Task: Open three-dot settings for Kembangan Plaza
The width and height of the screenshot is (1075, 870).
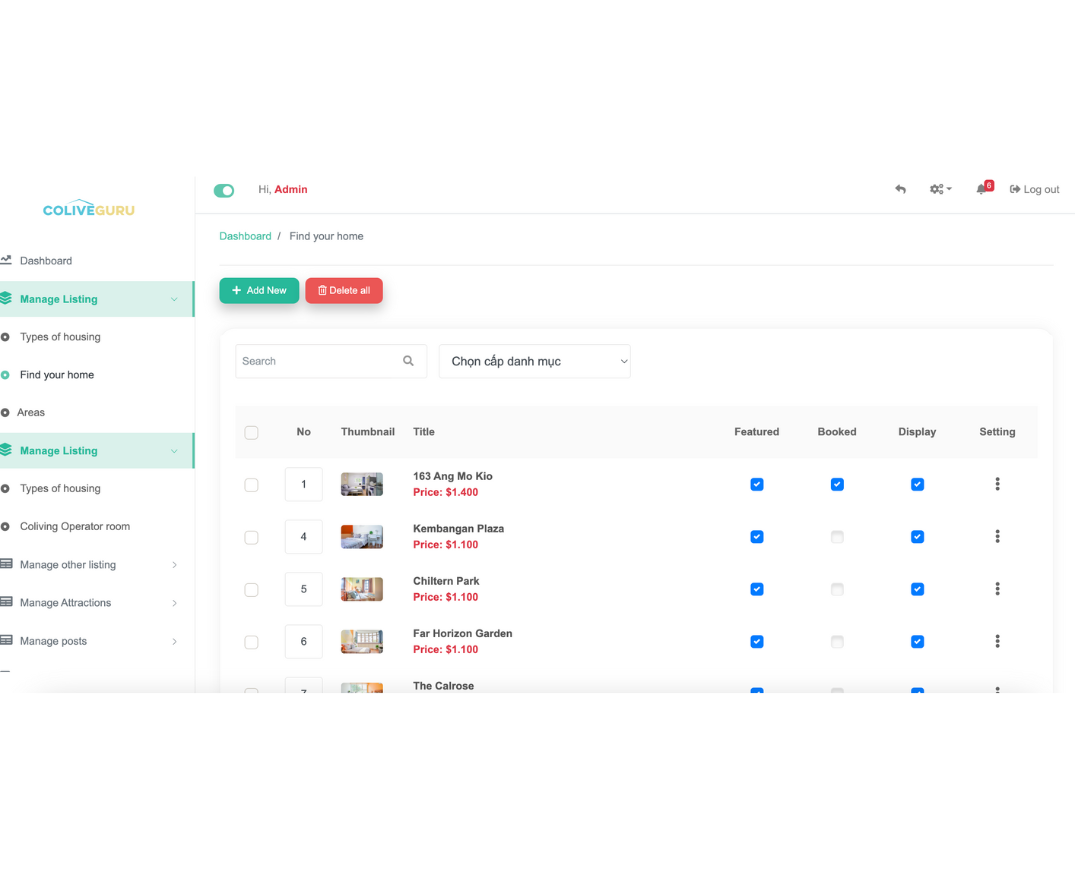Action: 997,537
